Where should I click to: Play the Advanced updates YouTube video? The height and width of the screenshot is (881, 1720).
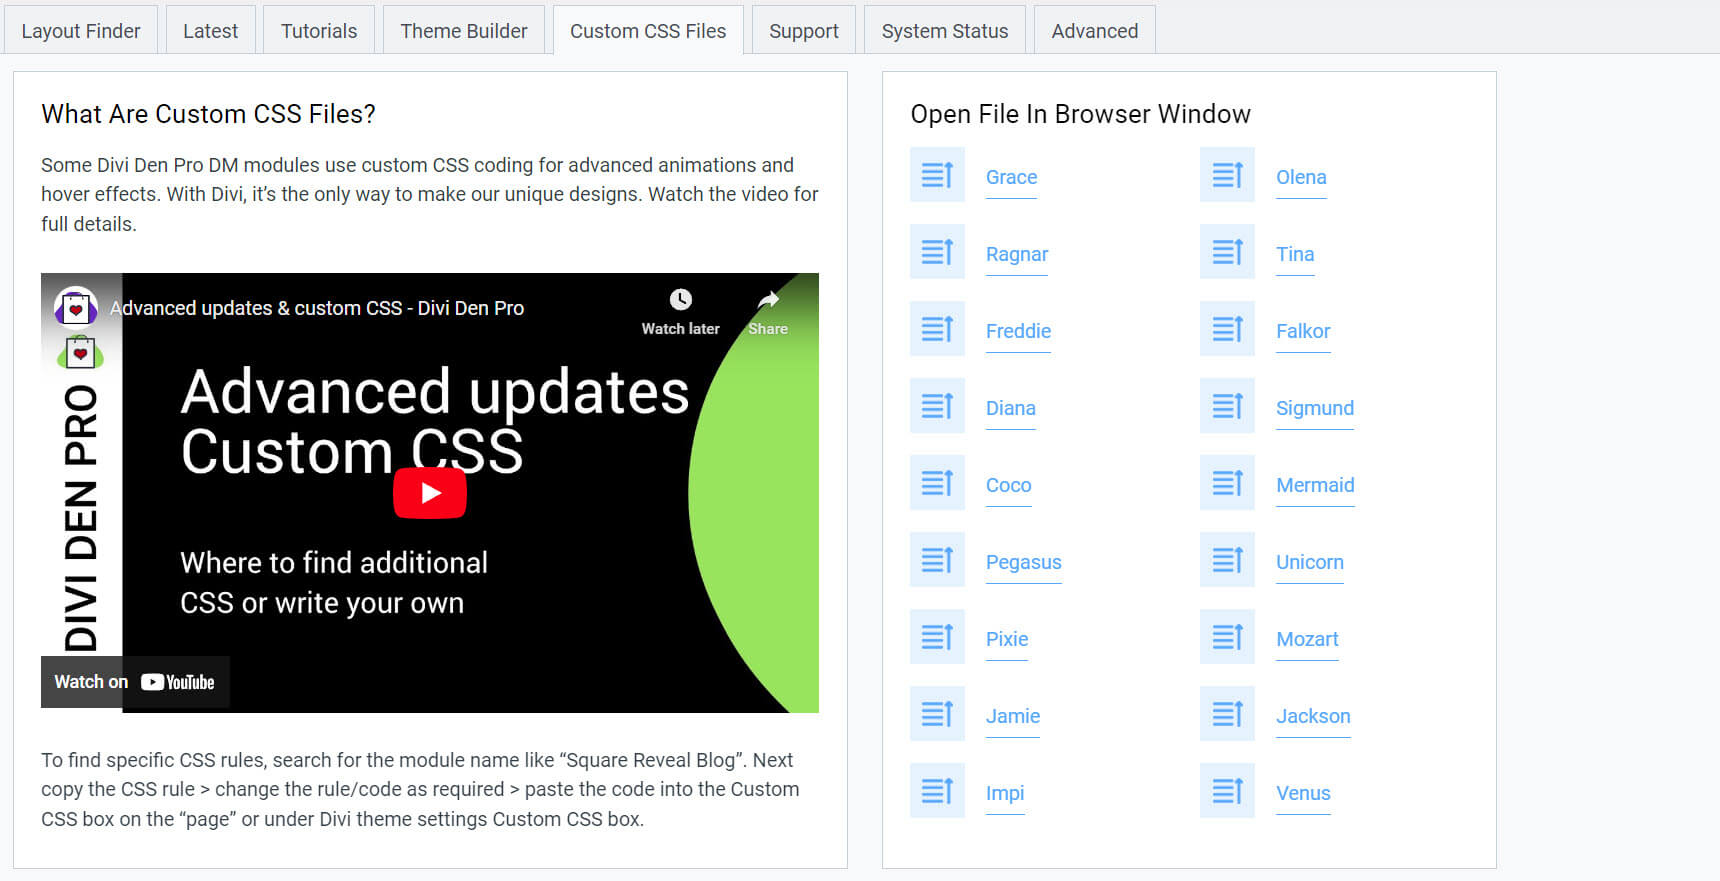point(430,493)
